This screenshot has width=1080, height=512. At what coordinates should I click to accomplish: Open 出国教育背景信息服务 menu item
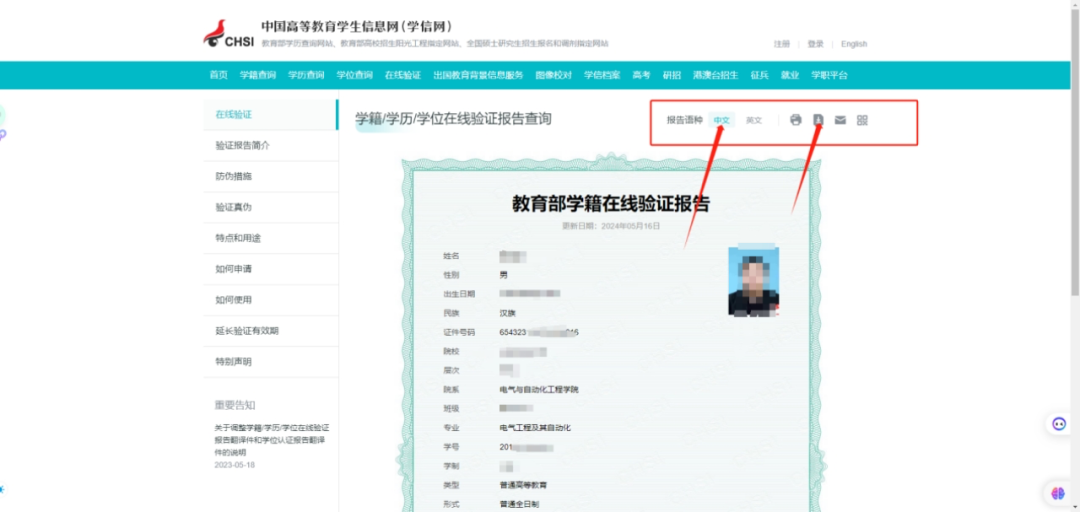tap(478, 75)
